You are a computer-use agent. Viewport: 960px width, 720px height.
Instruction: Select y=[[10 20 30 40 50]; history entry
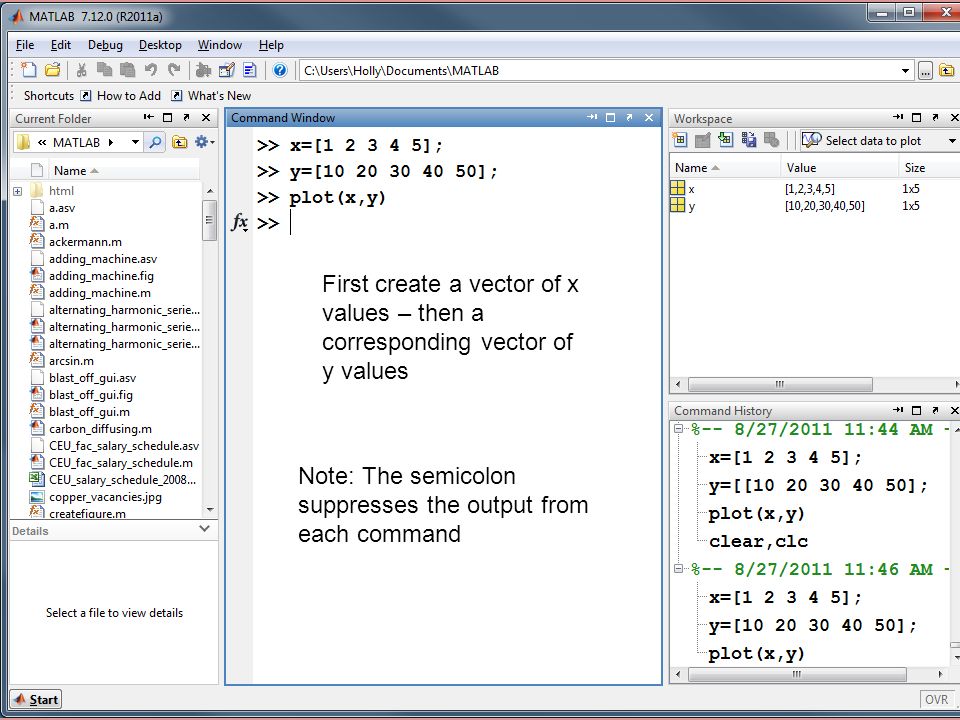[819, 486]
